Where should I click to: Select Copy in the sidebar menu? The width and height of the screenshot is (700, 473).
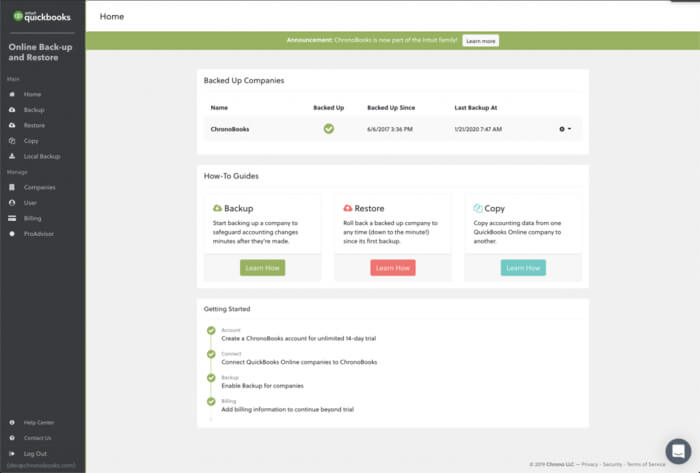pyautogui.click(x=31, y=141)
